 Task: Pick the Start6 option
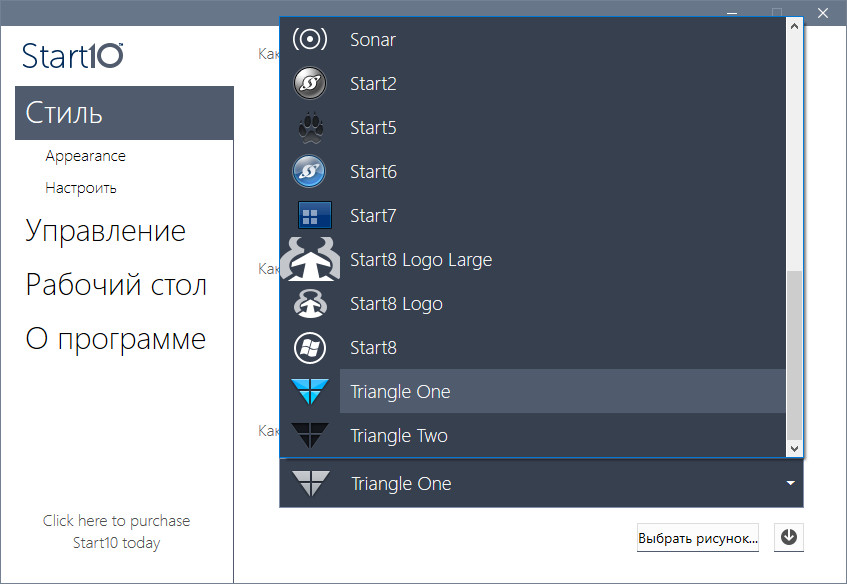coord(533,171)
